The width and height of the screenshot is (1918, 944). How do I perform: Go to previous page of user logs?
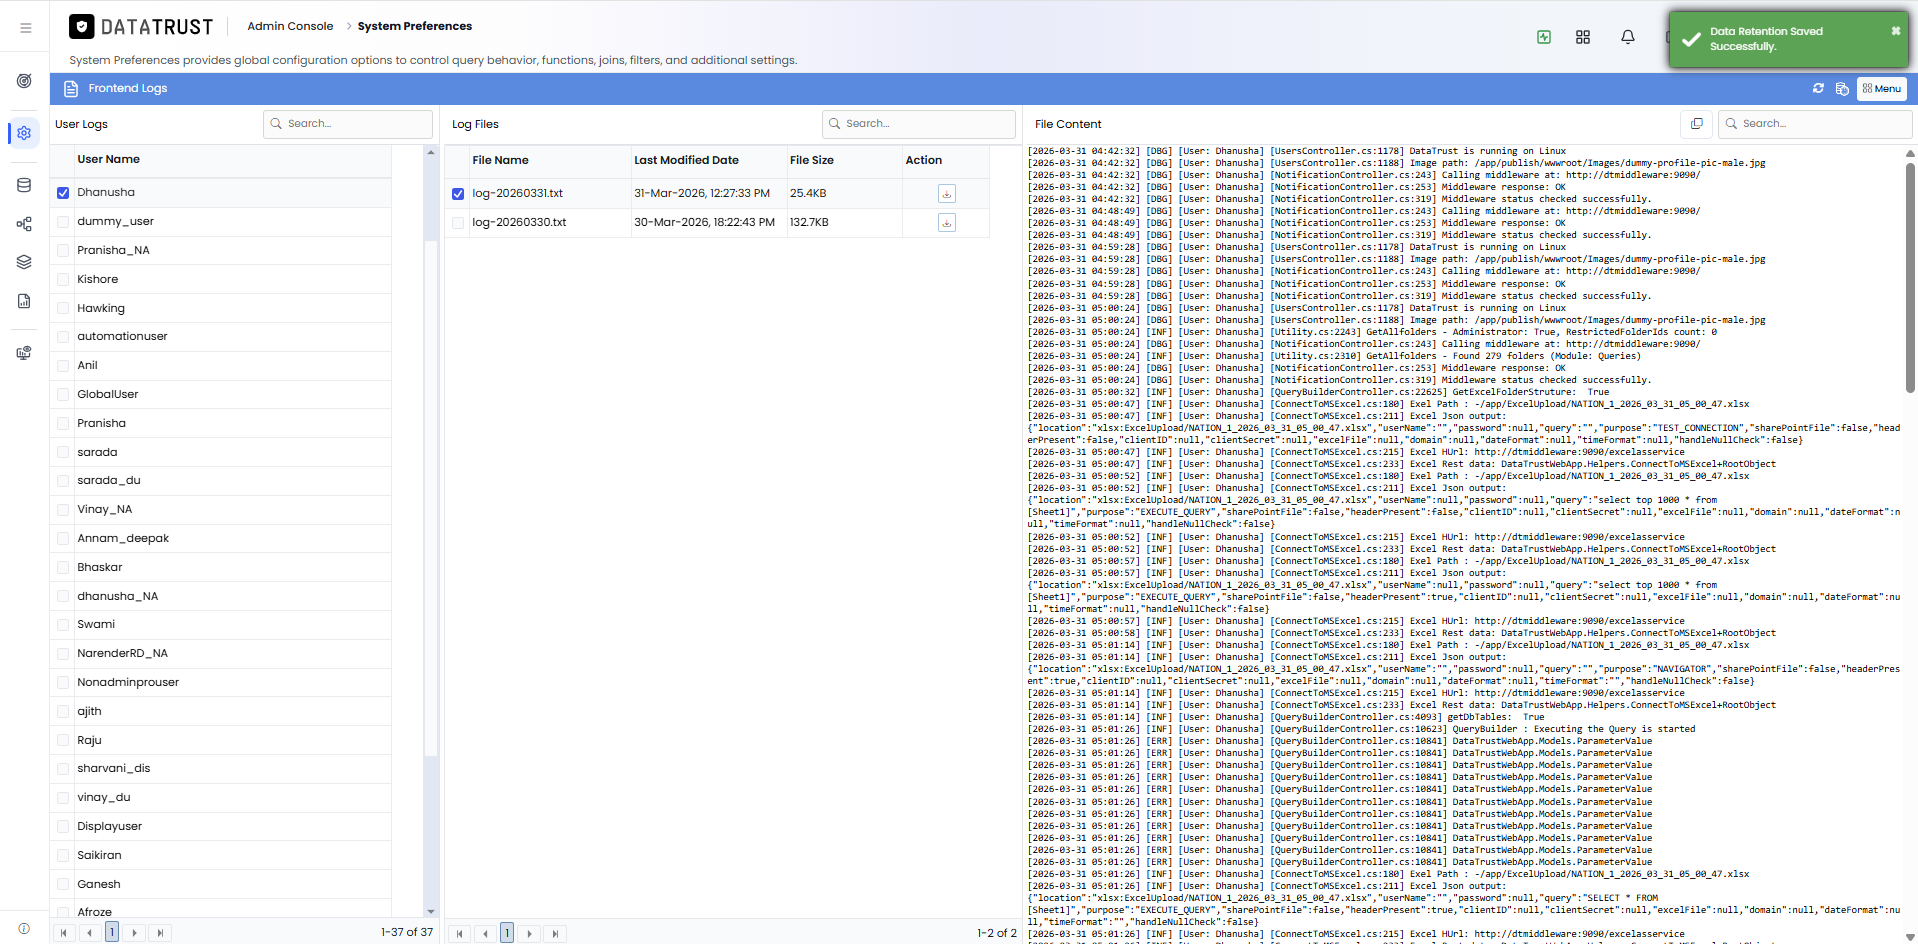[x=89, y=933]
